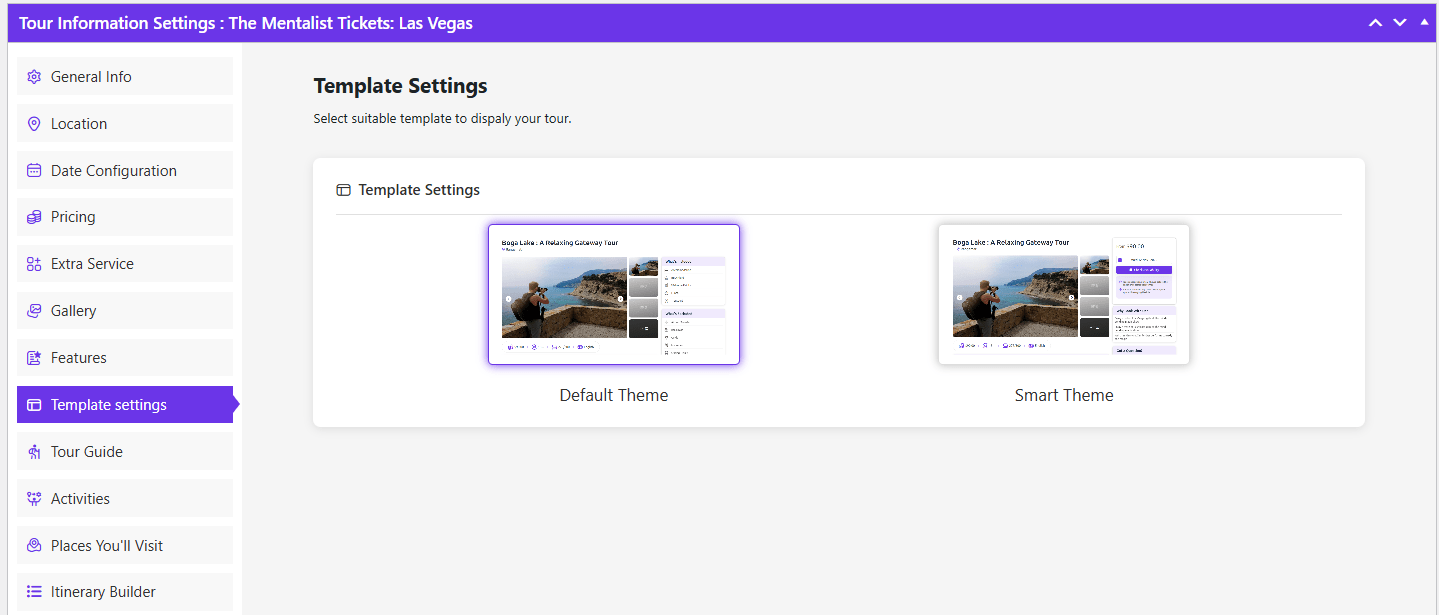1439x615 pixels.
Task: Click the General Info gear icon
Action: click(34, 77)
